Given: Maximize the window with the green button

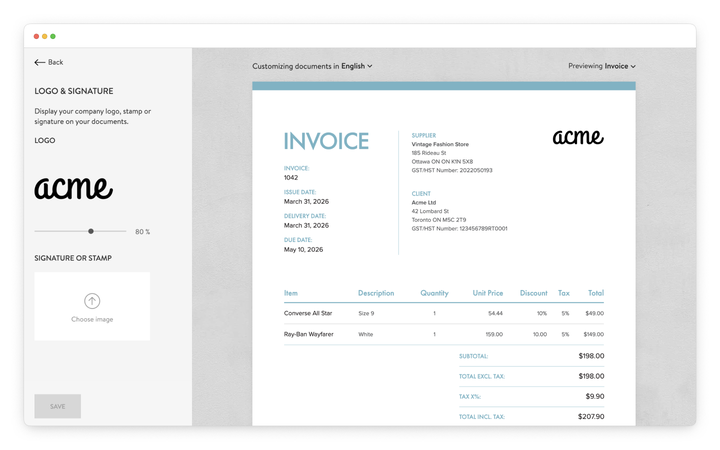Looking at the screenshot, I should [53, 36].
